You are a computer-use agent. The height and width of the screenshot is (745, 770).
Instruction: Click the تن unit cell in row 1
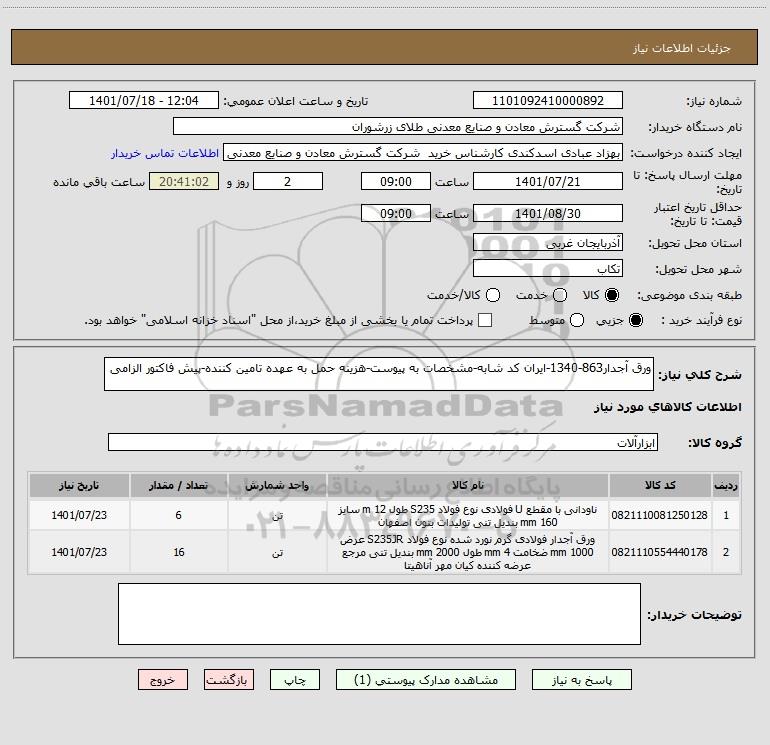pyautogui.click(x=277, y=516)
